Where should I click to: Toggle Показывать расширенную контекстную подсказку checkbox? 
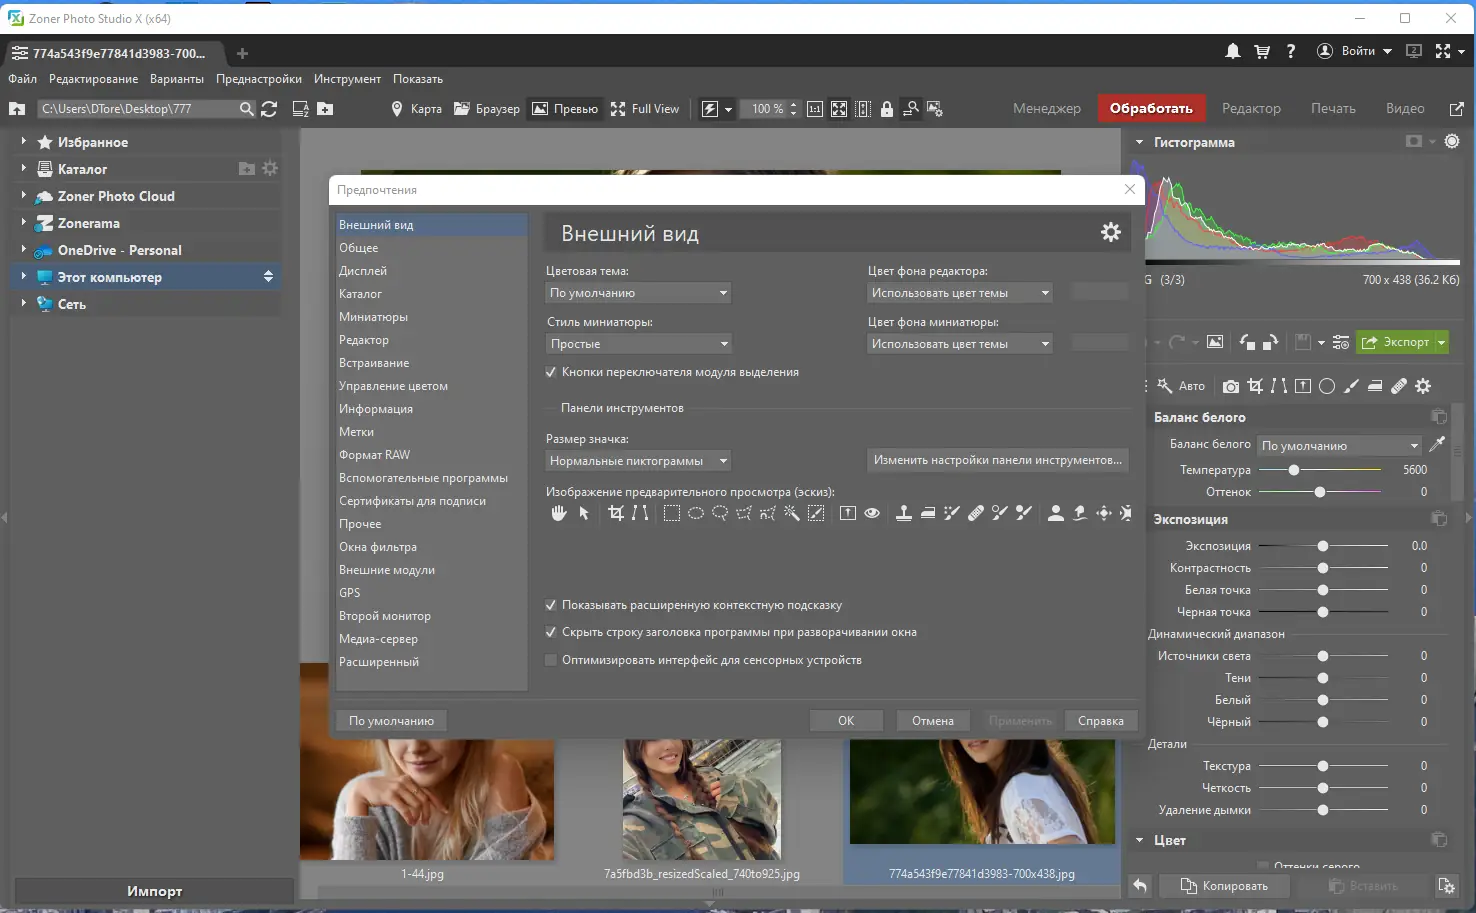tap(551, 605)
